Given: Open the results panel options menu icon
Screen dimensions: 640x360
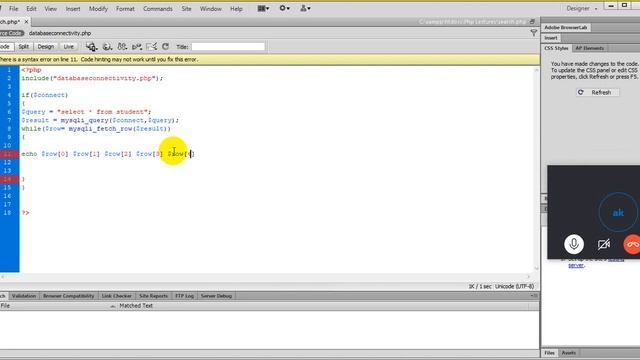Looking at the screenshot, I should point(534,296).
